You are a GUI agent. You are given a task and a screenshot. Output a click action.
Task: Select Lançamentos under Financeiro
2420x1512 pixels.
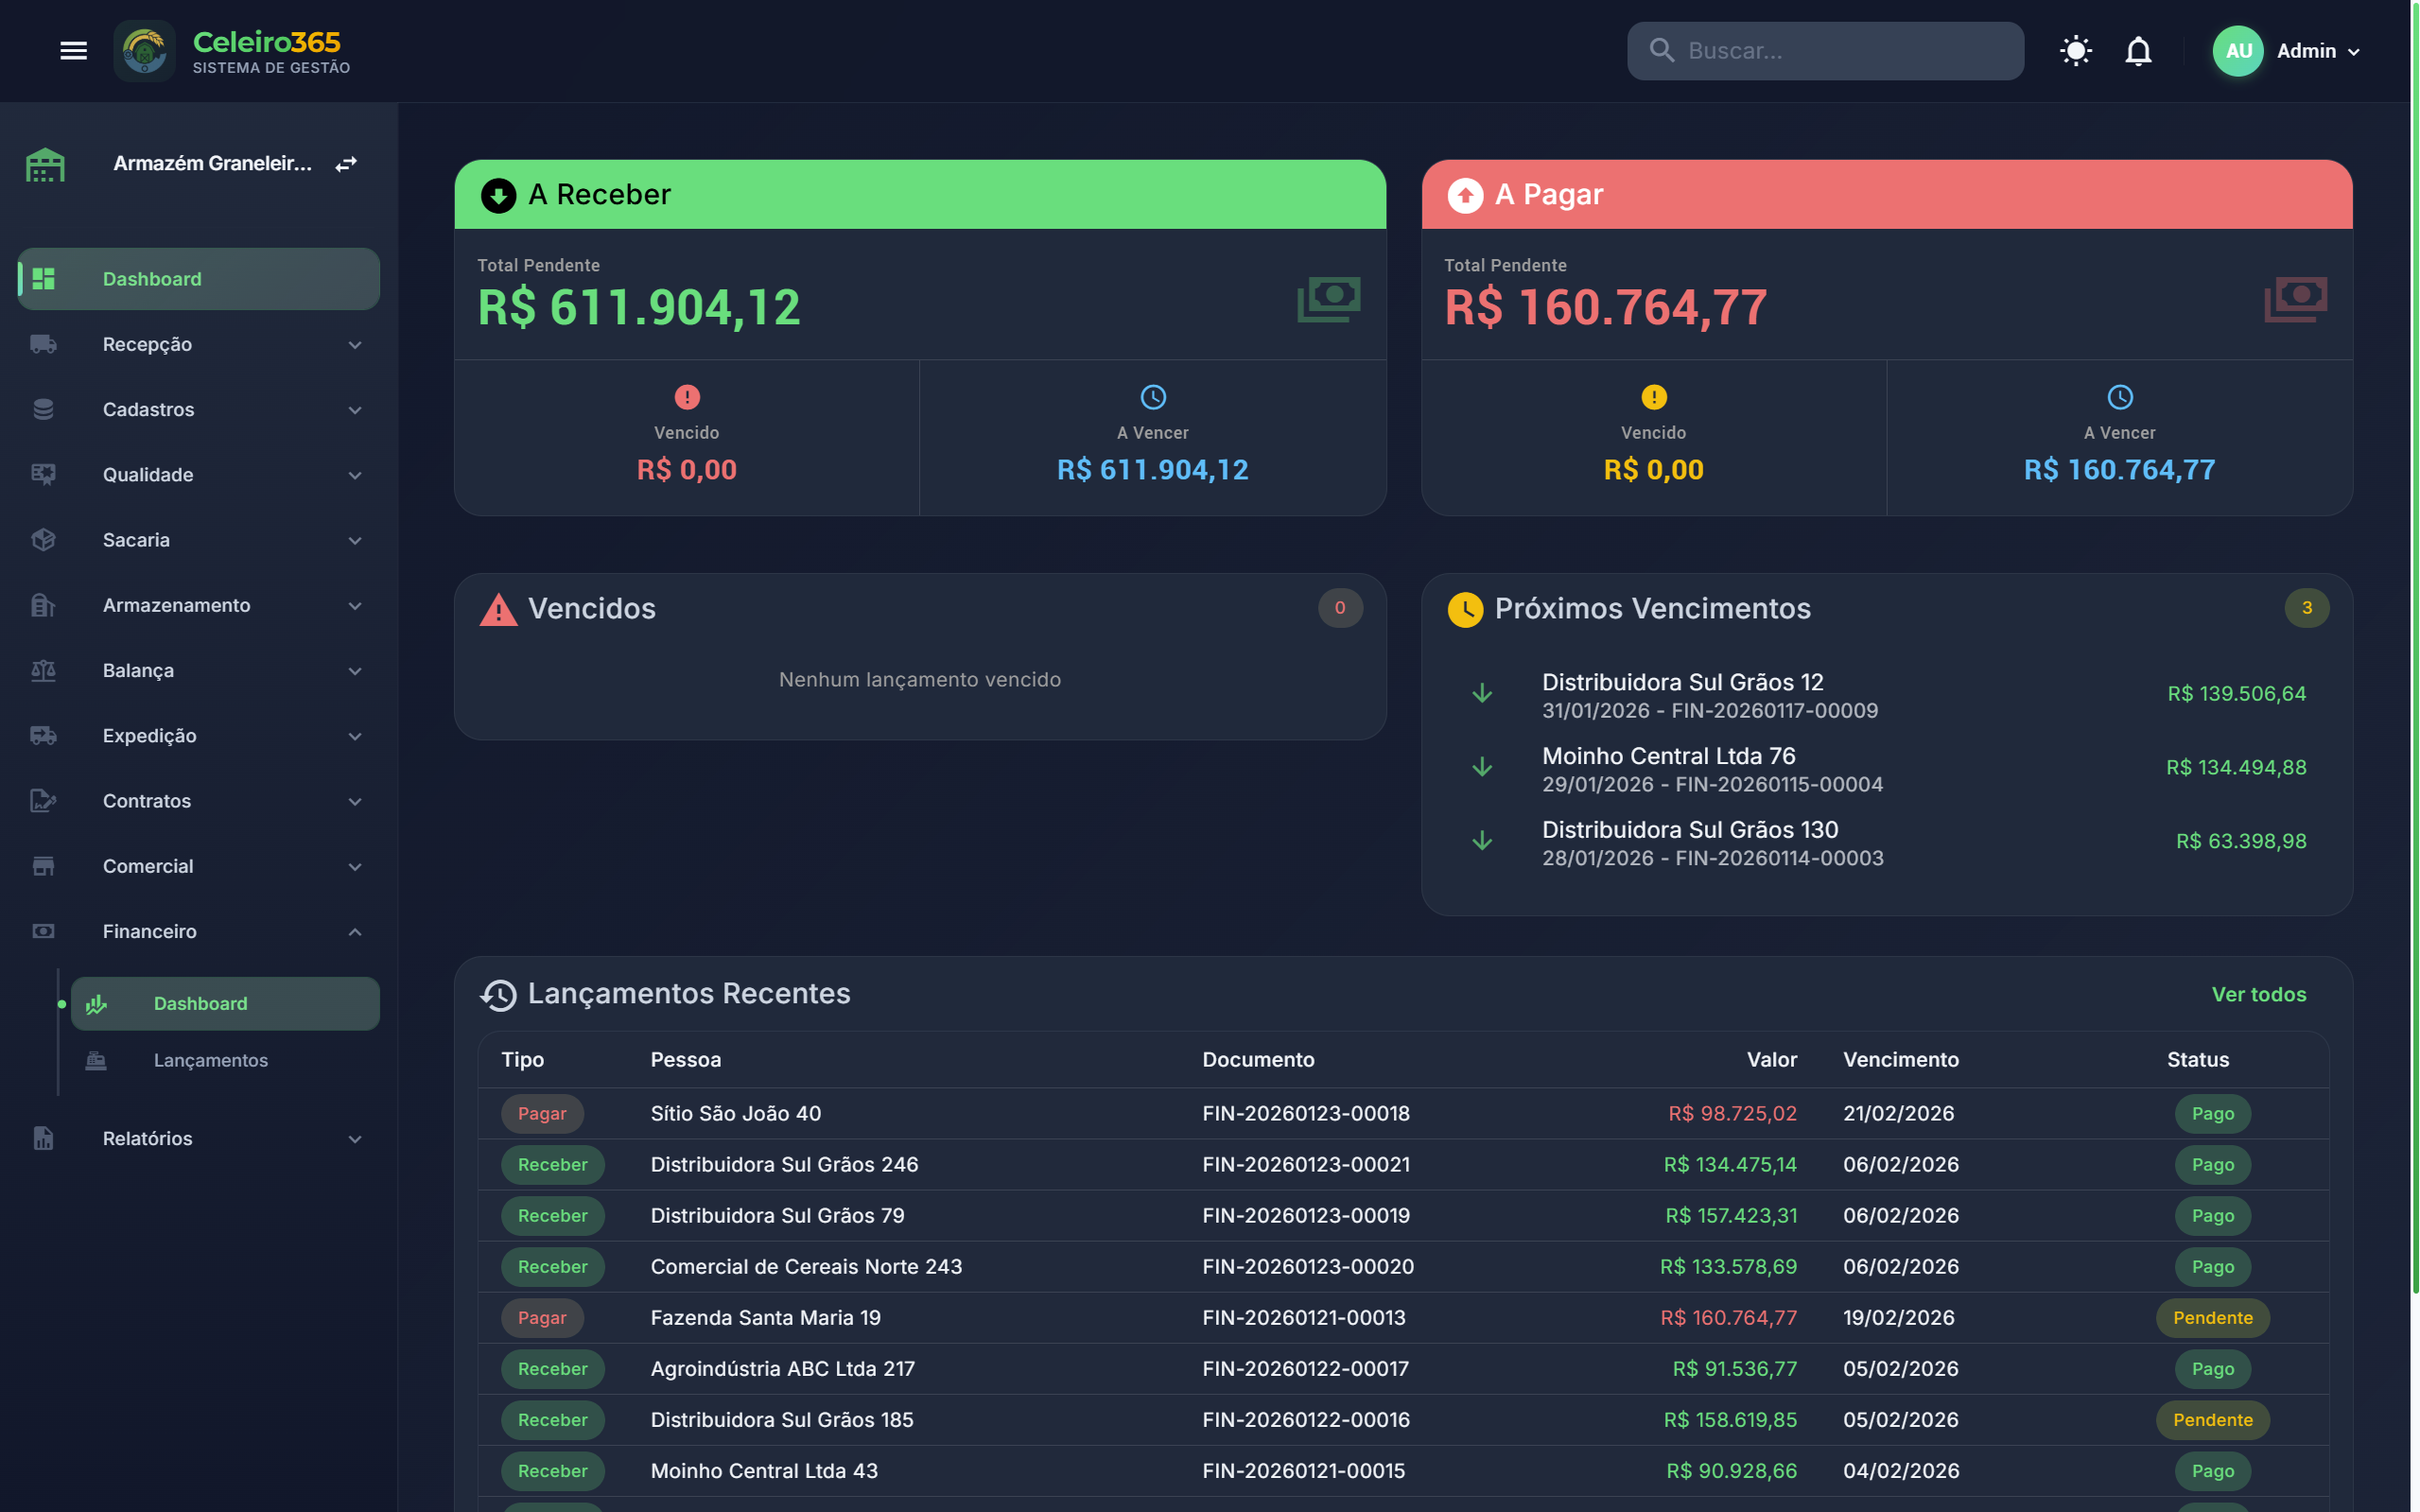tap(210, 1060)
